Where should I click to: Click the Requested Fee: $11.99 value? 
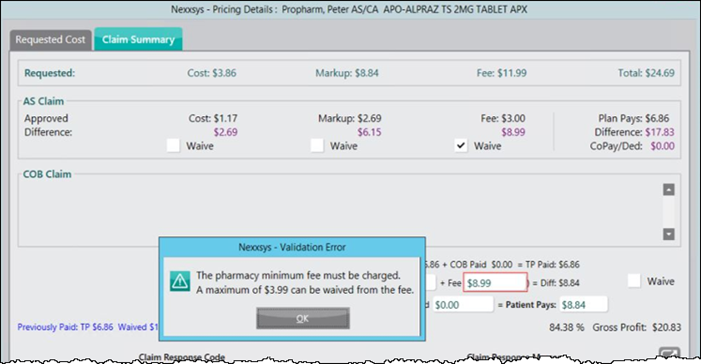502,73
